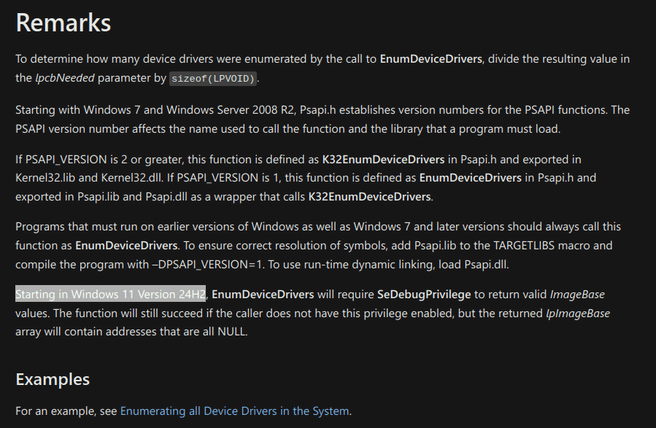Click K32EnumDeviceDrivers after 'PSAPI_VERSION is 2'
Viewport: 656px width, 428px height.
383,159
